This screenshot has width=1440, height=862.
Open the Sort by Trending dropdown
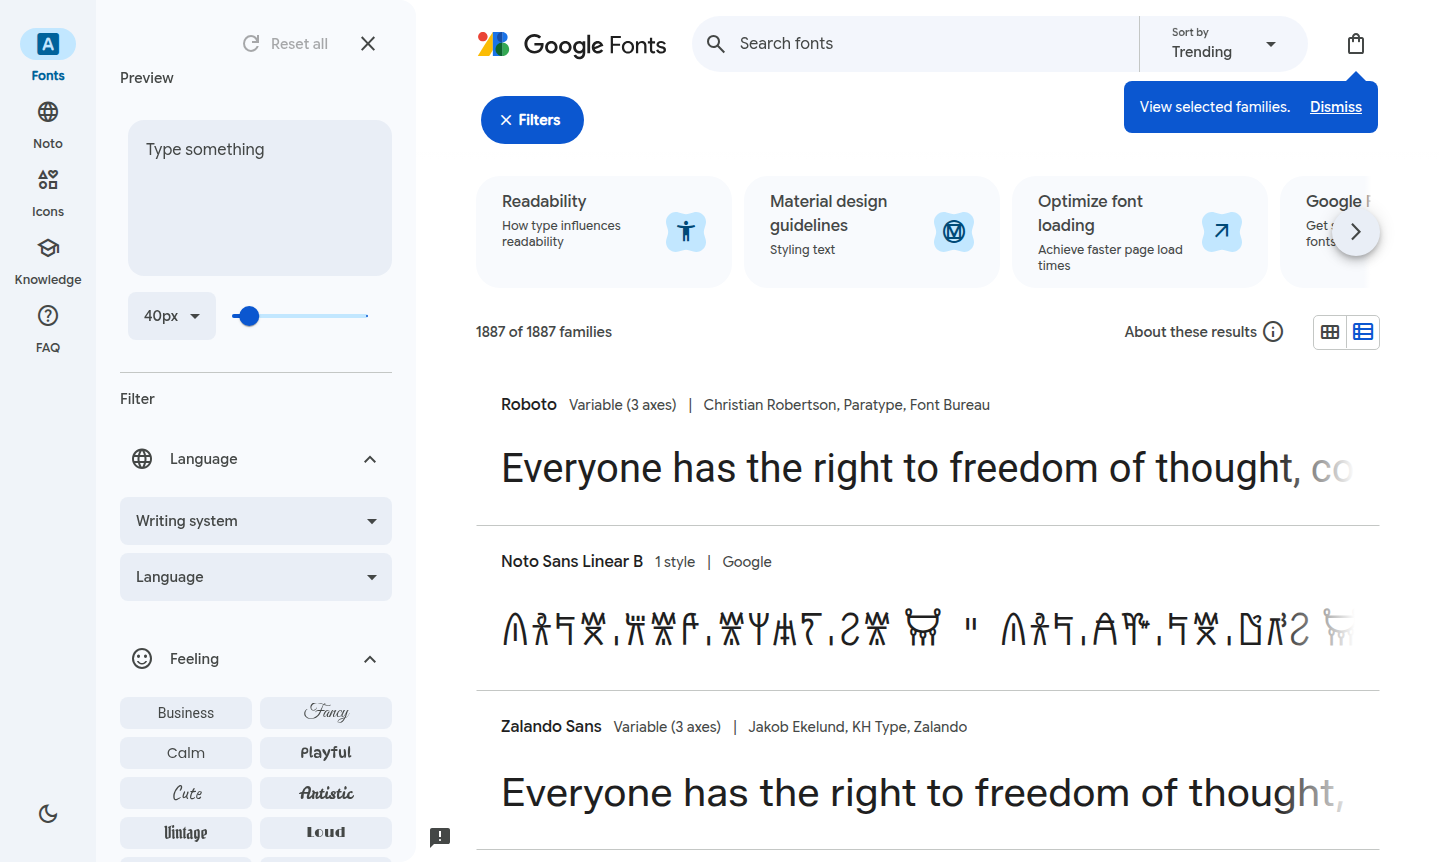click(x=1223, y=44)
